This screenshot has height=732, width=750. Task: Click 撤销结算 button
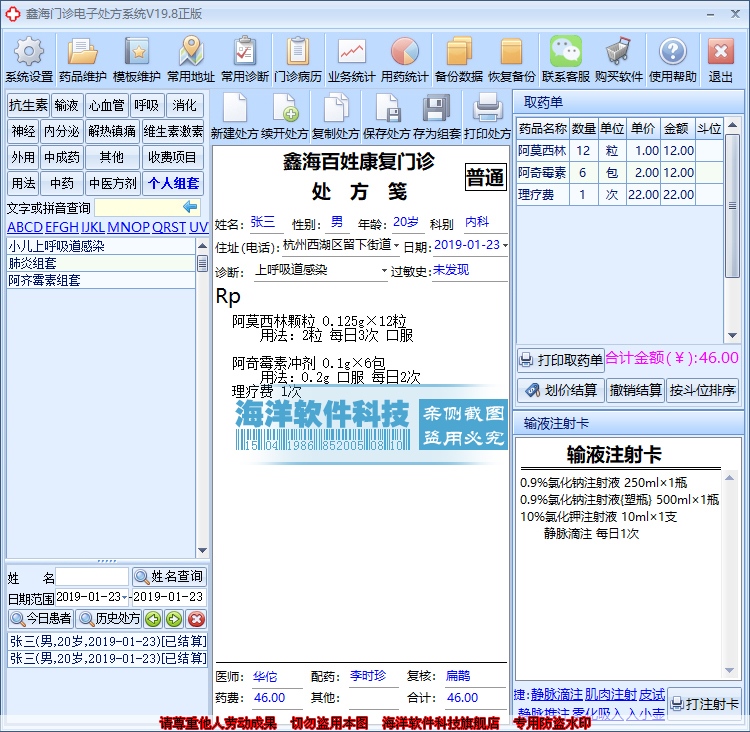click(x=635, y=390)
